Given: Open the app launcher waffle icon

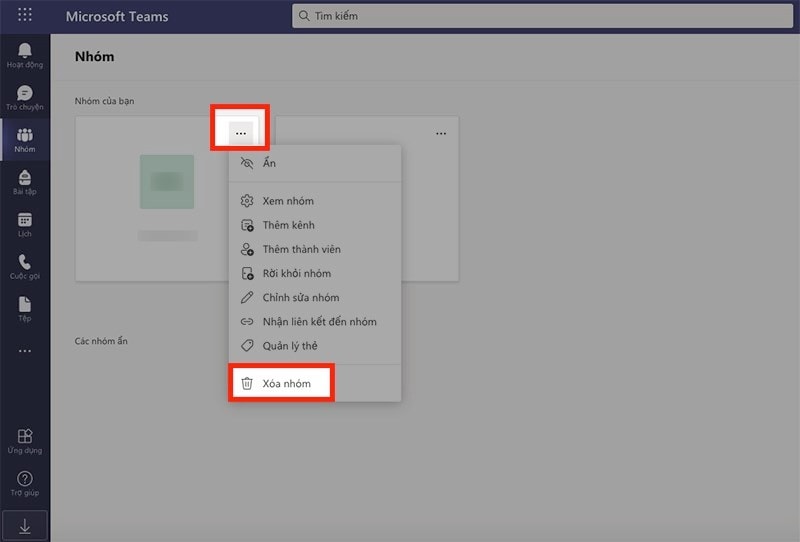Looking at the screenshot, I should [25, 16].
